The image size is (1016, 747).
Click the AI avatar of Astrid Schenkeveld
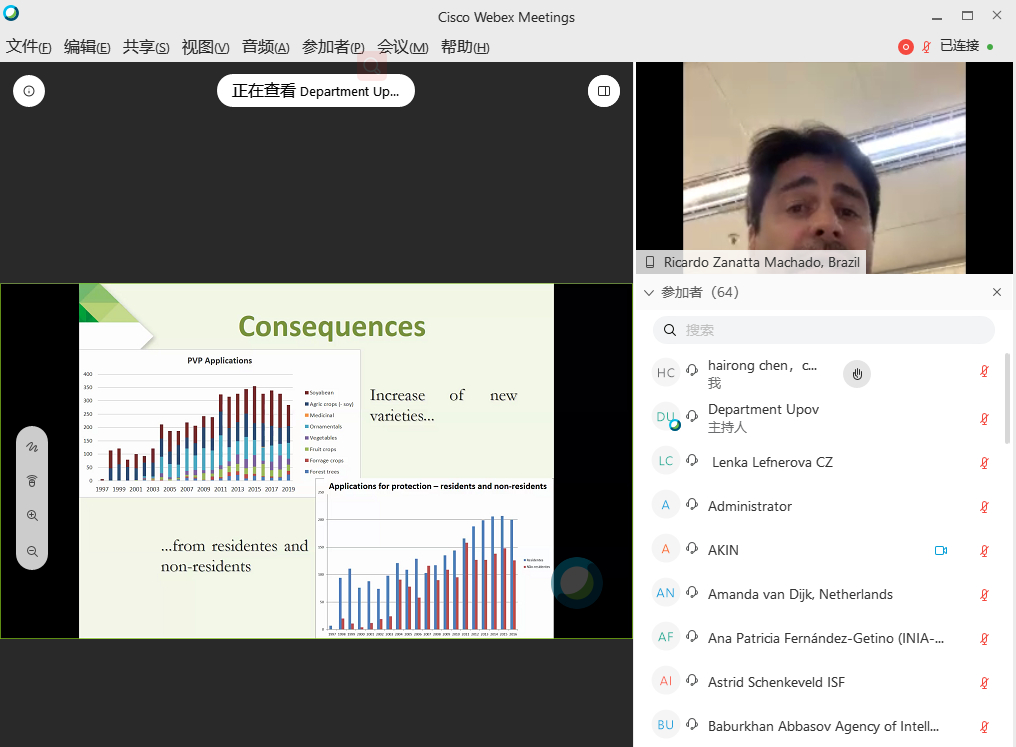pos(665,681)
